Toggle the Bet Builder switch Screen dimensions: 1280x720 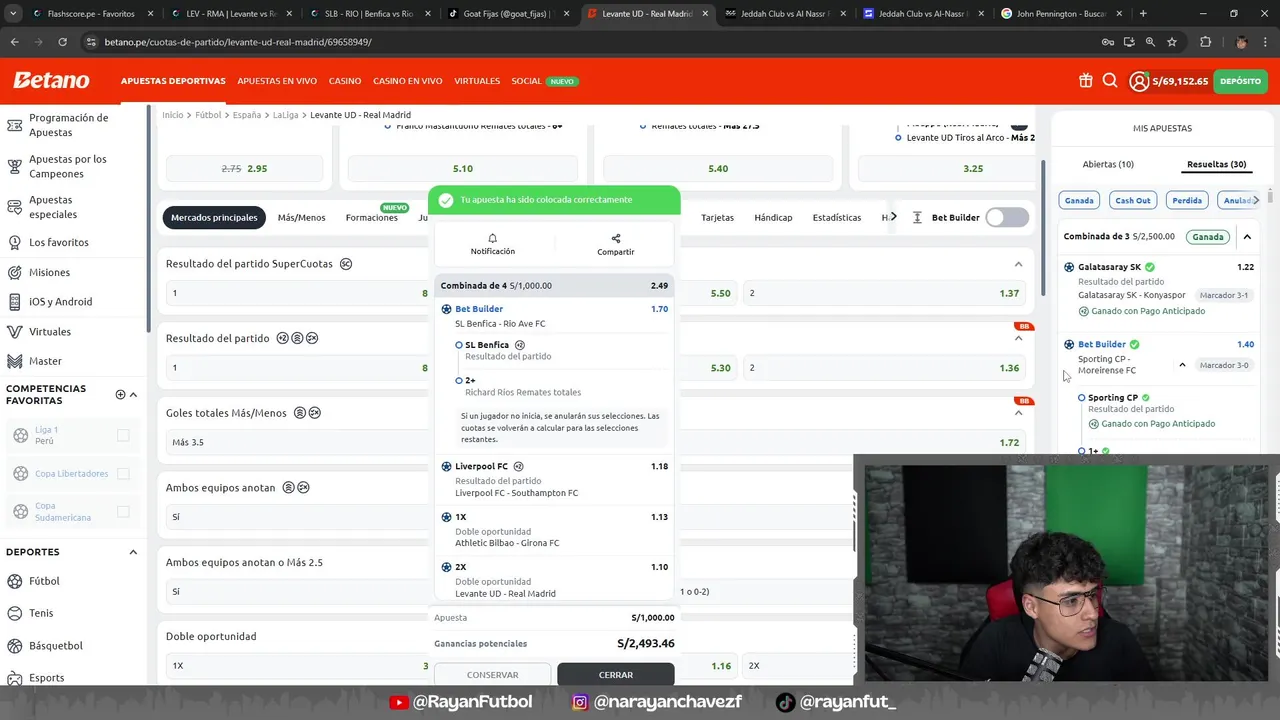1006,217
